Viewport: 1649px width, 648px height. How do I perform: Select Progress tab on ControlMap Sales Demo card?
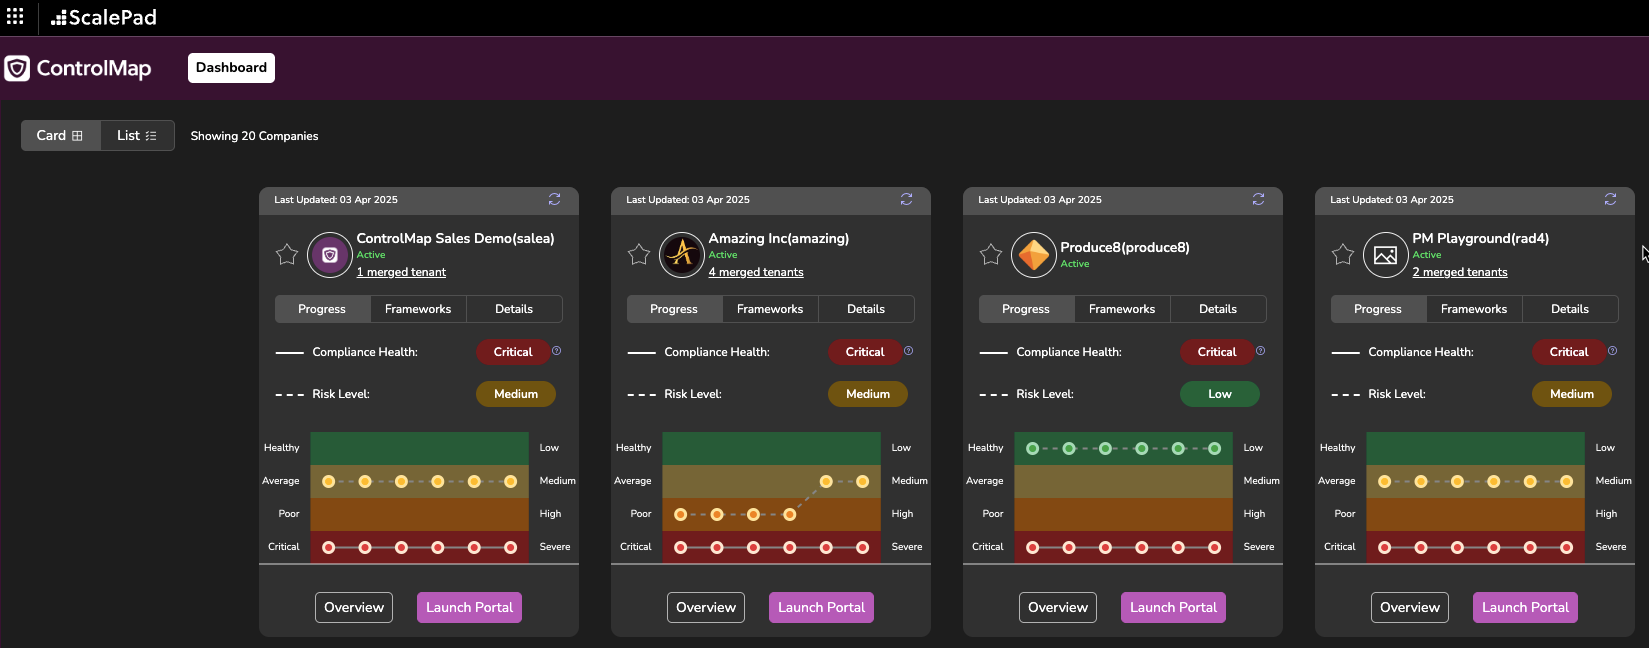click(x=322, y=309)
